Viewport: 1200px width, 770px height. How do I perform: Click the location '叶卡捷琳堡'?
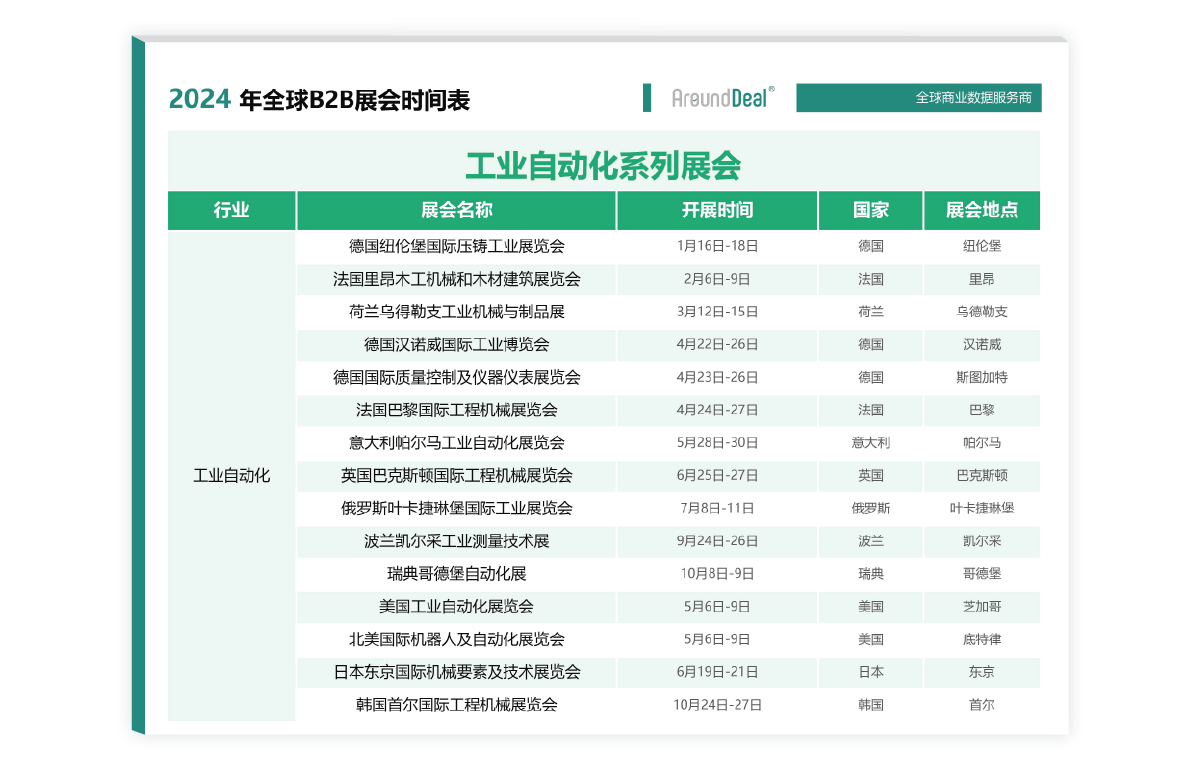(982, 508)
